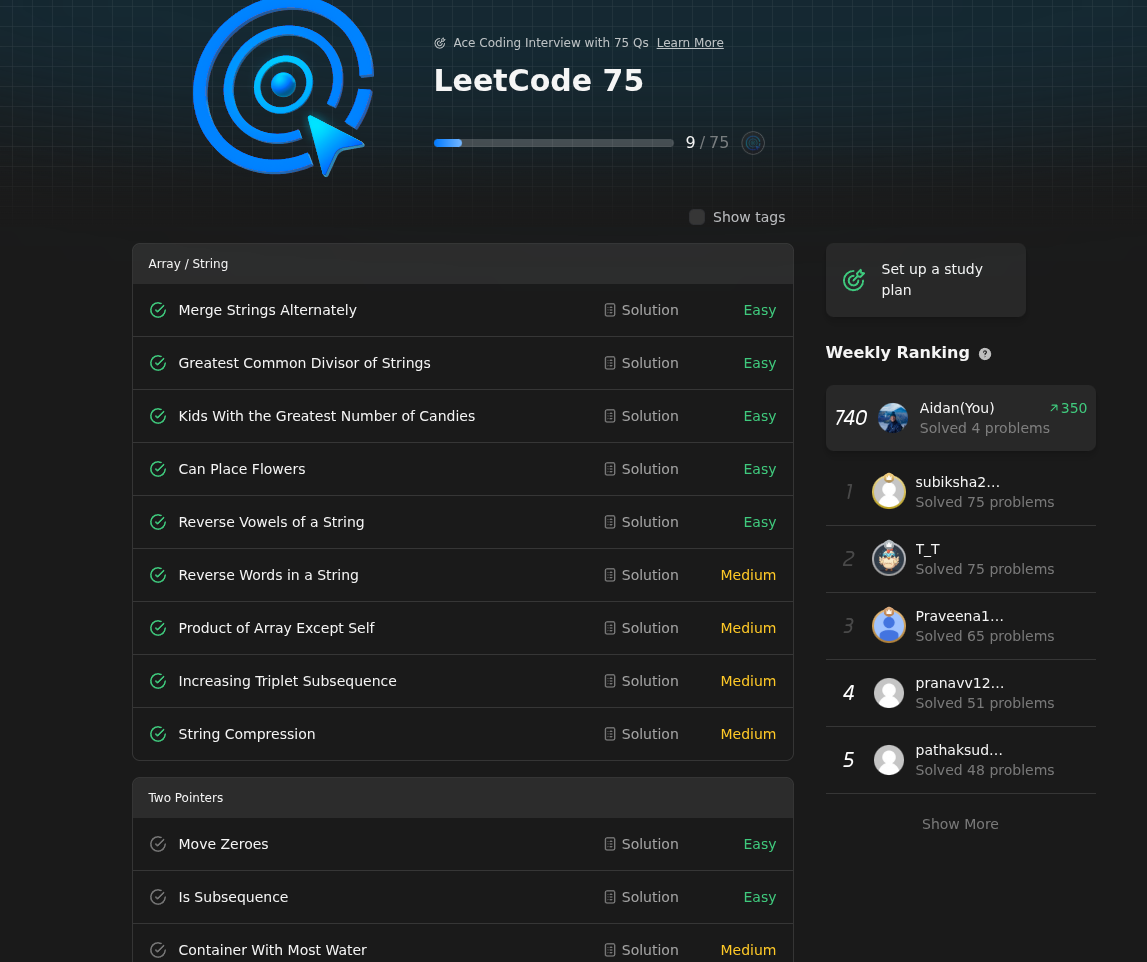Click the green checkmark beside Merge Strings Alternately

pos(158,310)
